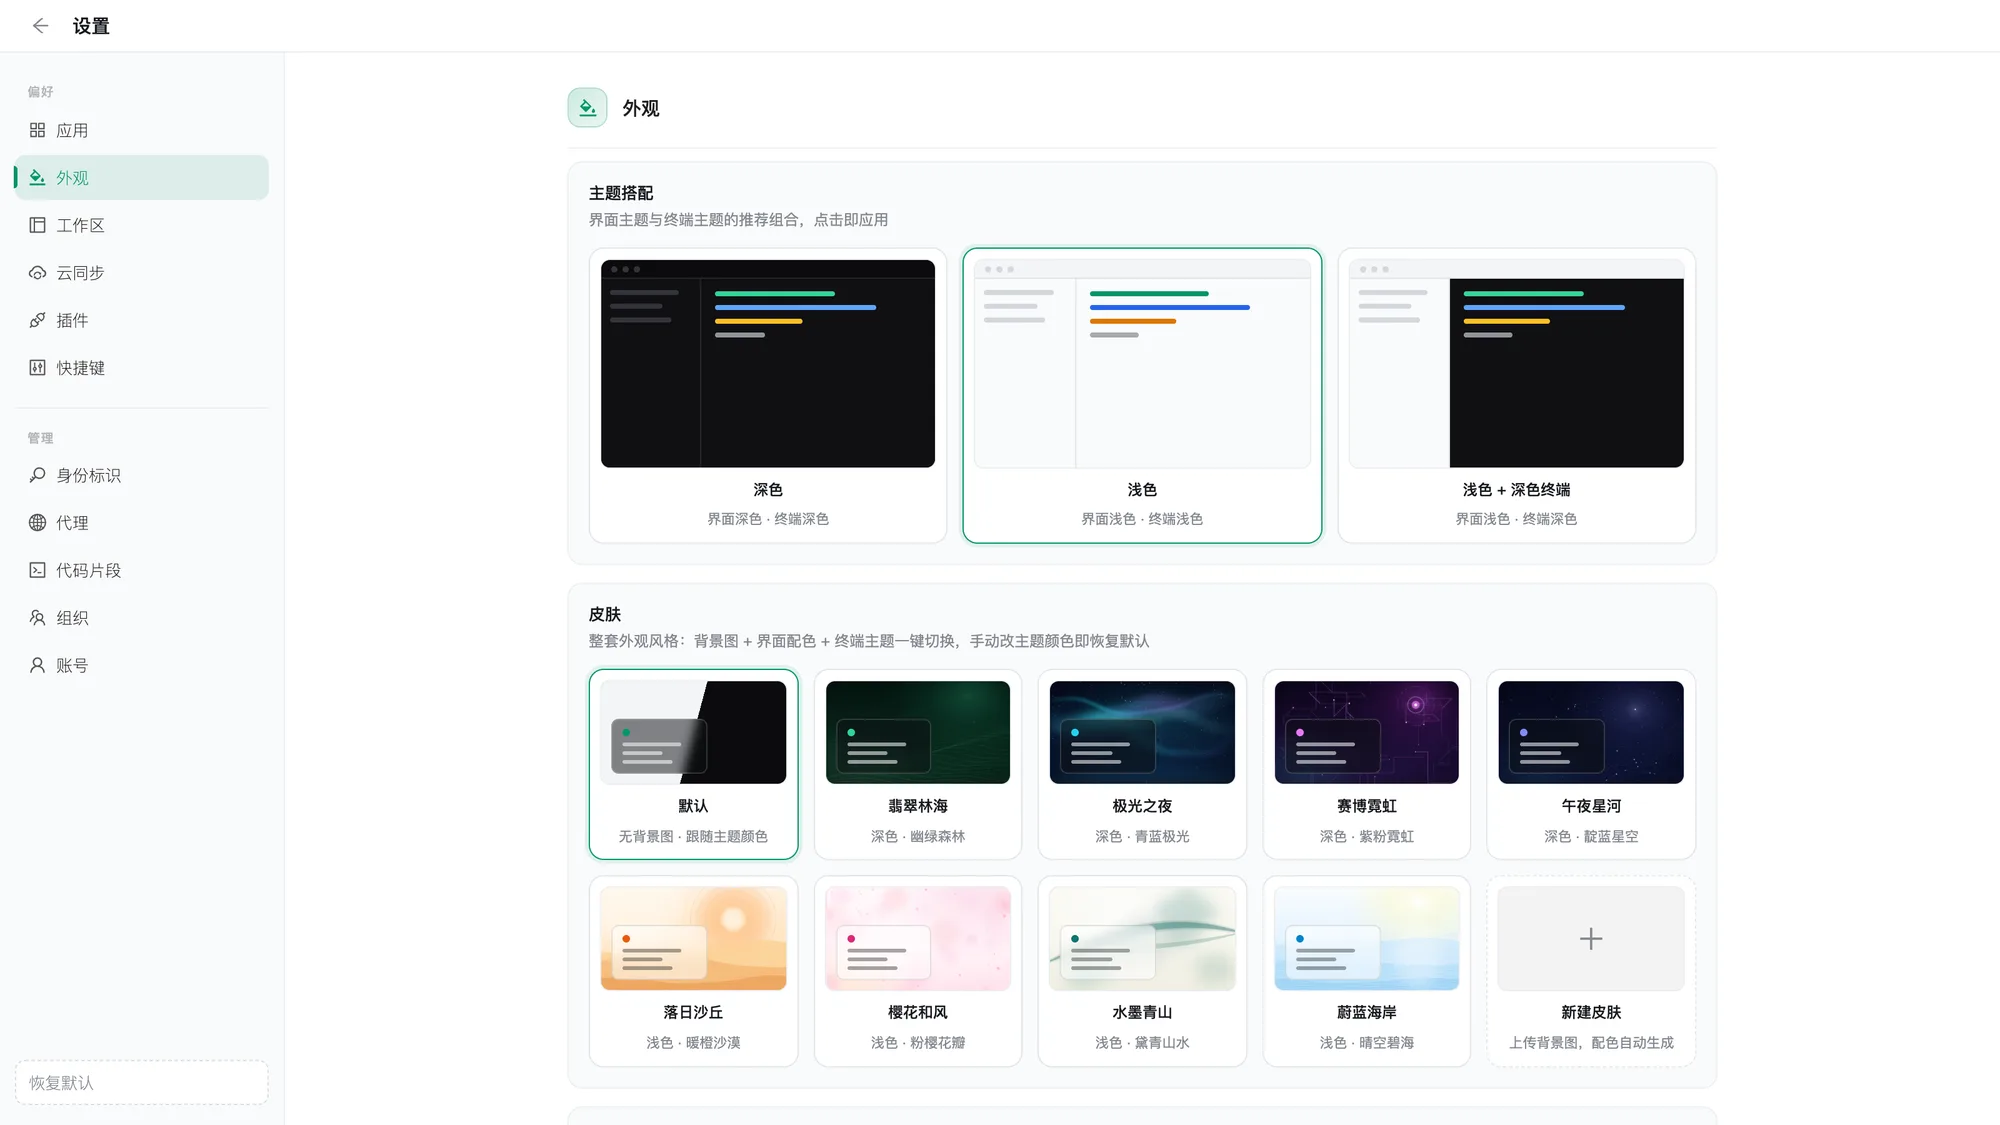Click the back arrow next to 设置
This screenshot has height=1125, width=2000.
pyautogui.click(x=40, y=26)
